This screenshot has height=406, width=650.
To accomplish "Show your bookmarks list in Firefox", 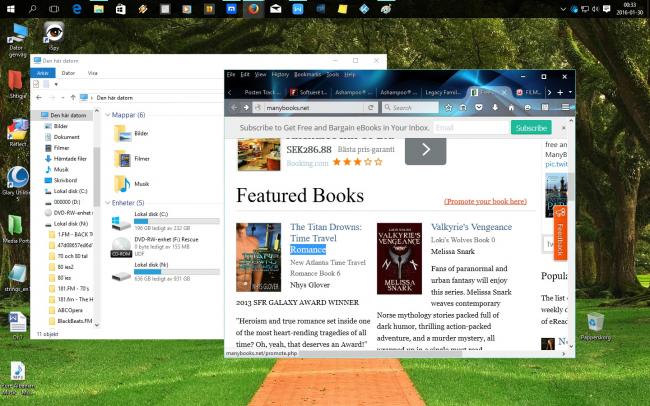I will [x=463, y=107].
